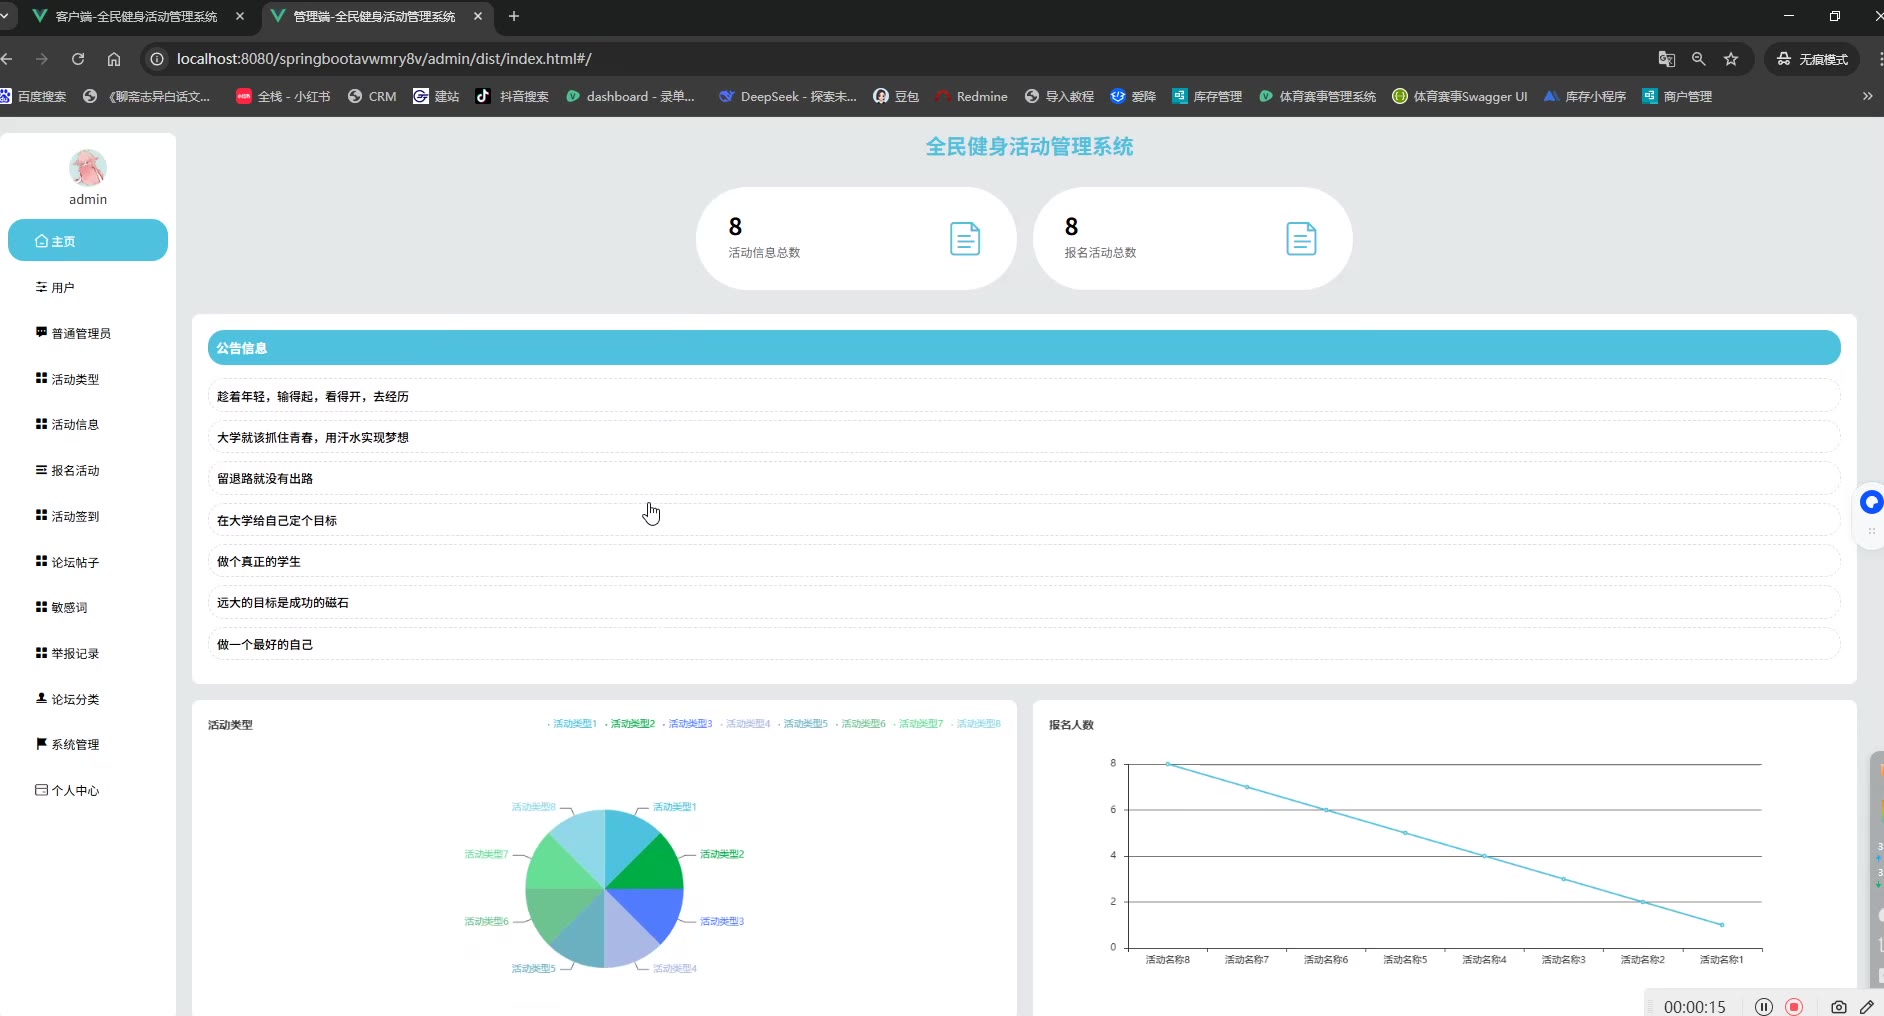
Task: Switch to the 客户端 browser tab
Action: tap(136, 17)
